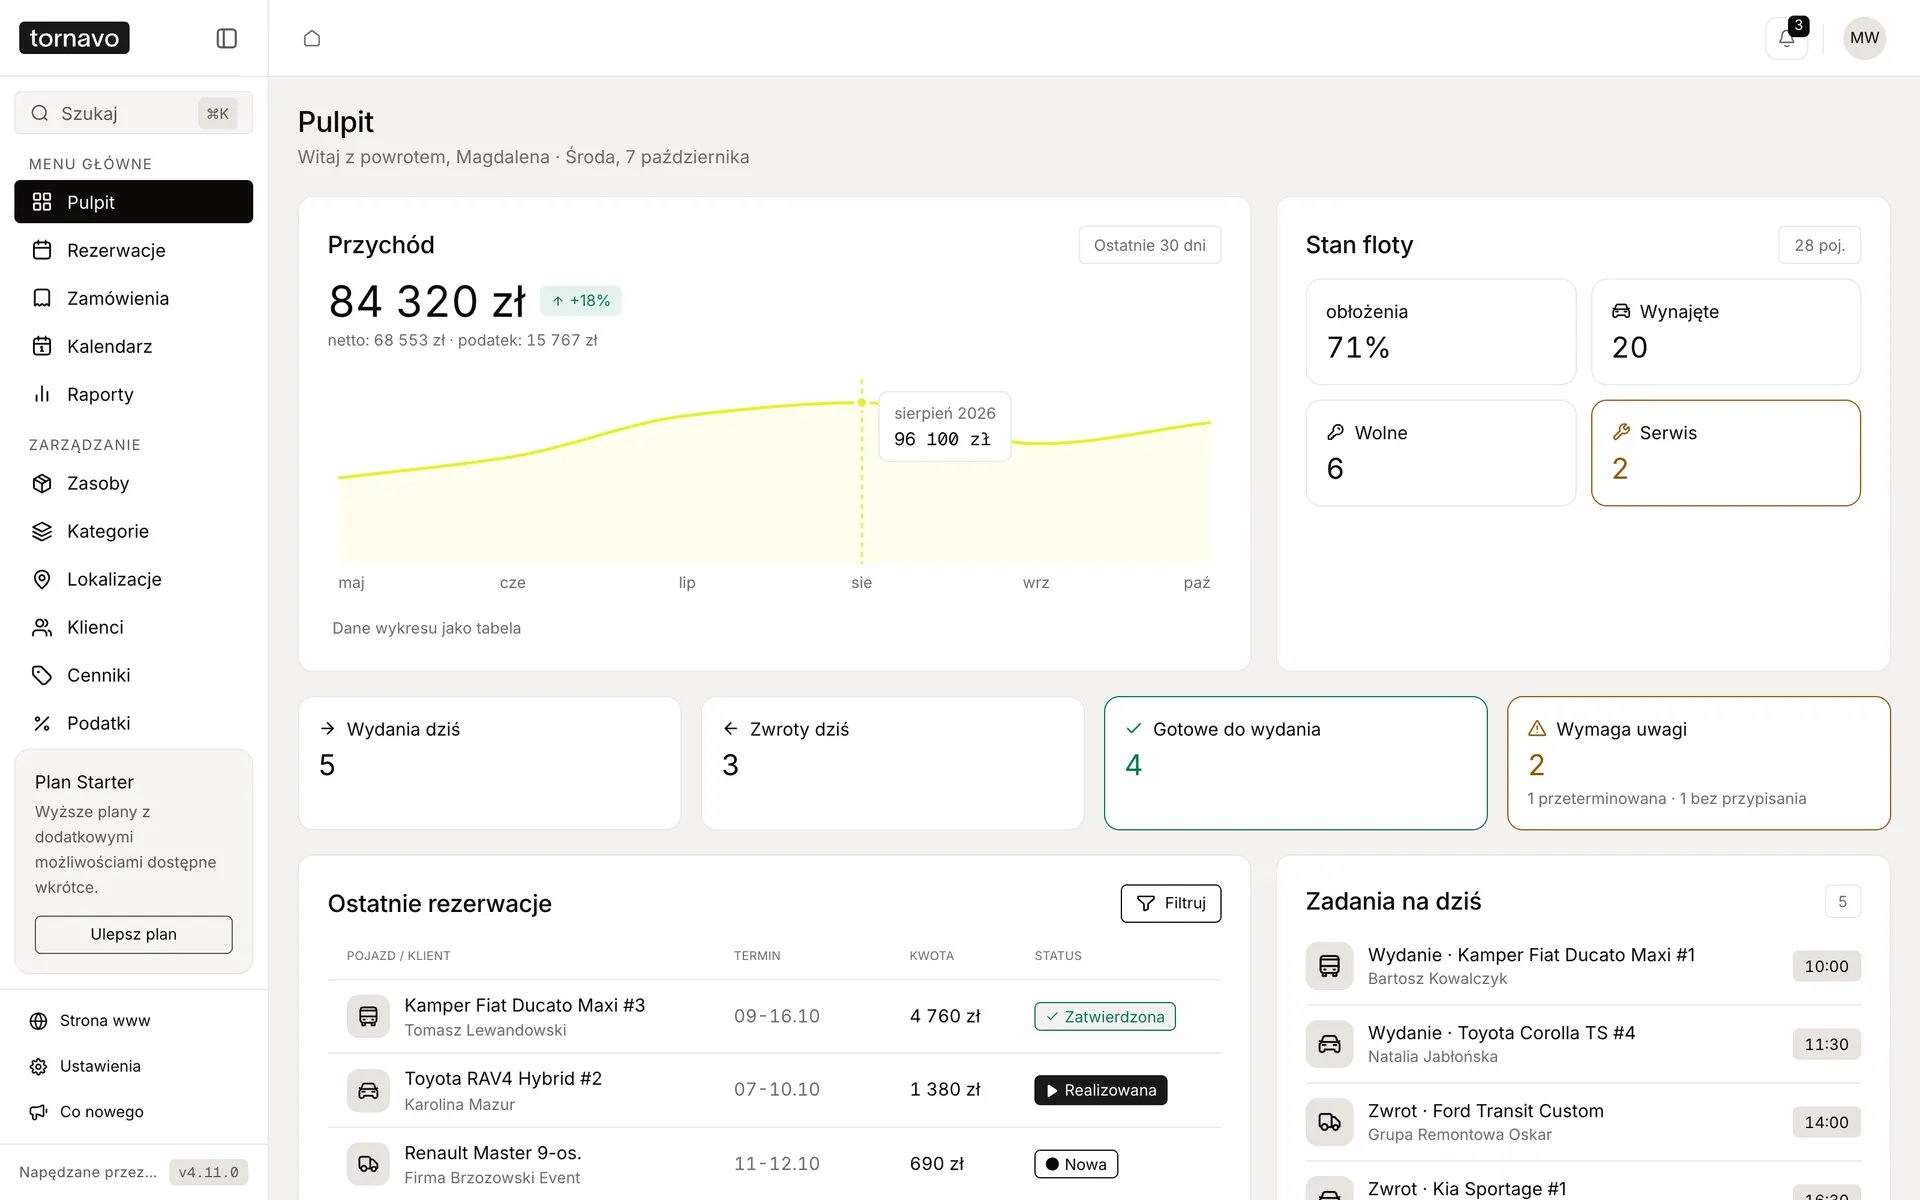1920x1200 pixels.
Task: Click the sierpień data point on revenue chart
Action: point(862,402)
